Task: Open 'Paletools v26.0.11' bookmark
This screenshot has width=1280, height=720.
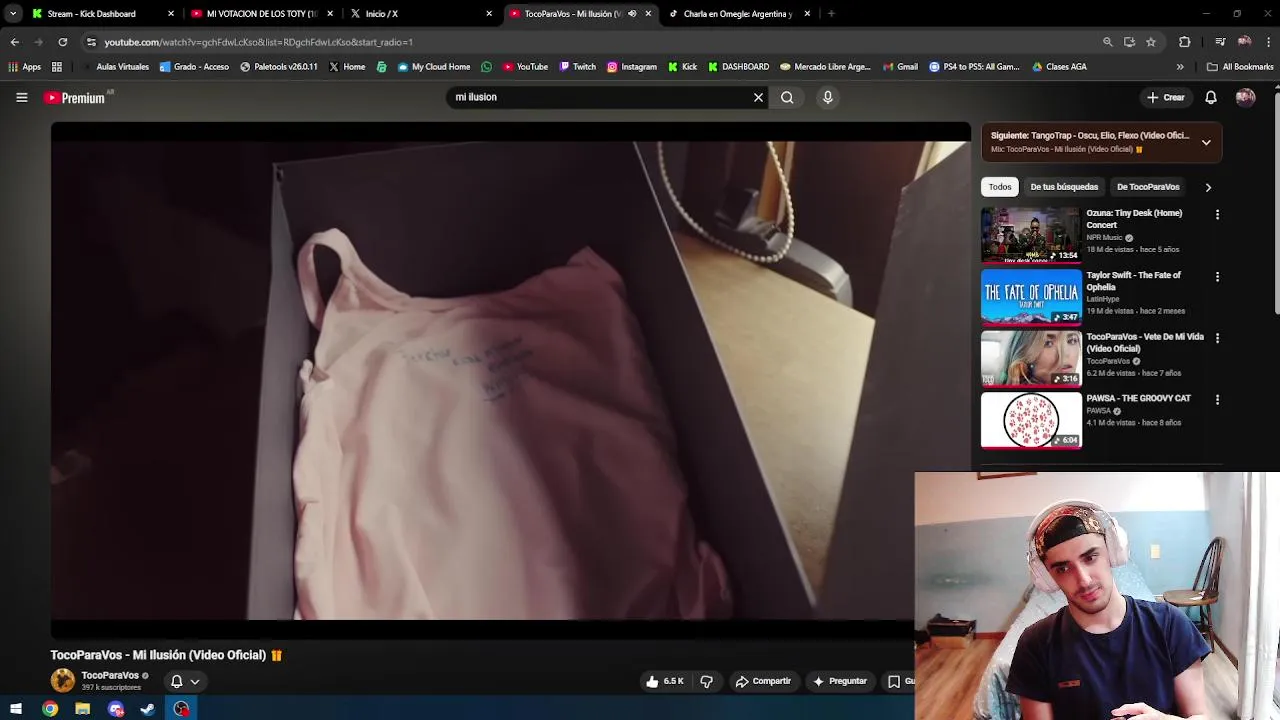Action: (279, 67)
